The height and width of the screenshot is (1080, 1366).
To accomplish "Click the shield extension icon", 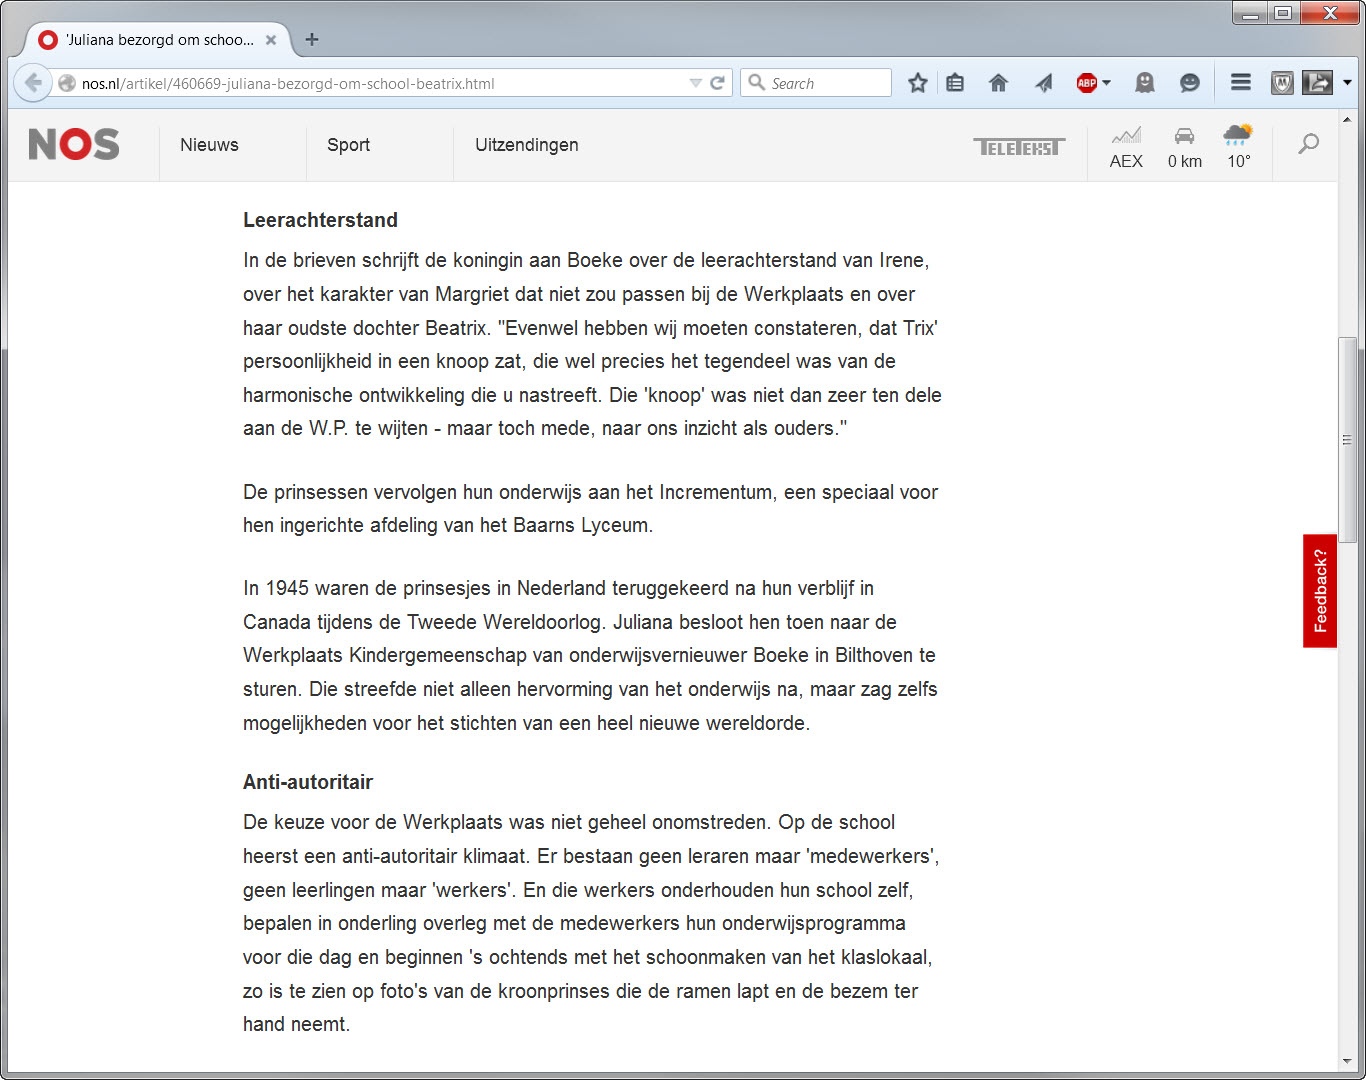I will click(1282, 83).
